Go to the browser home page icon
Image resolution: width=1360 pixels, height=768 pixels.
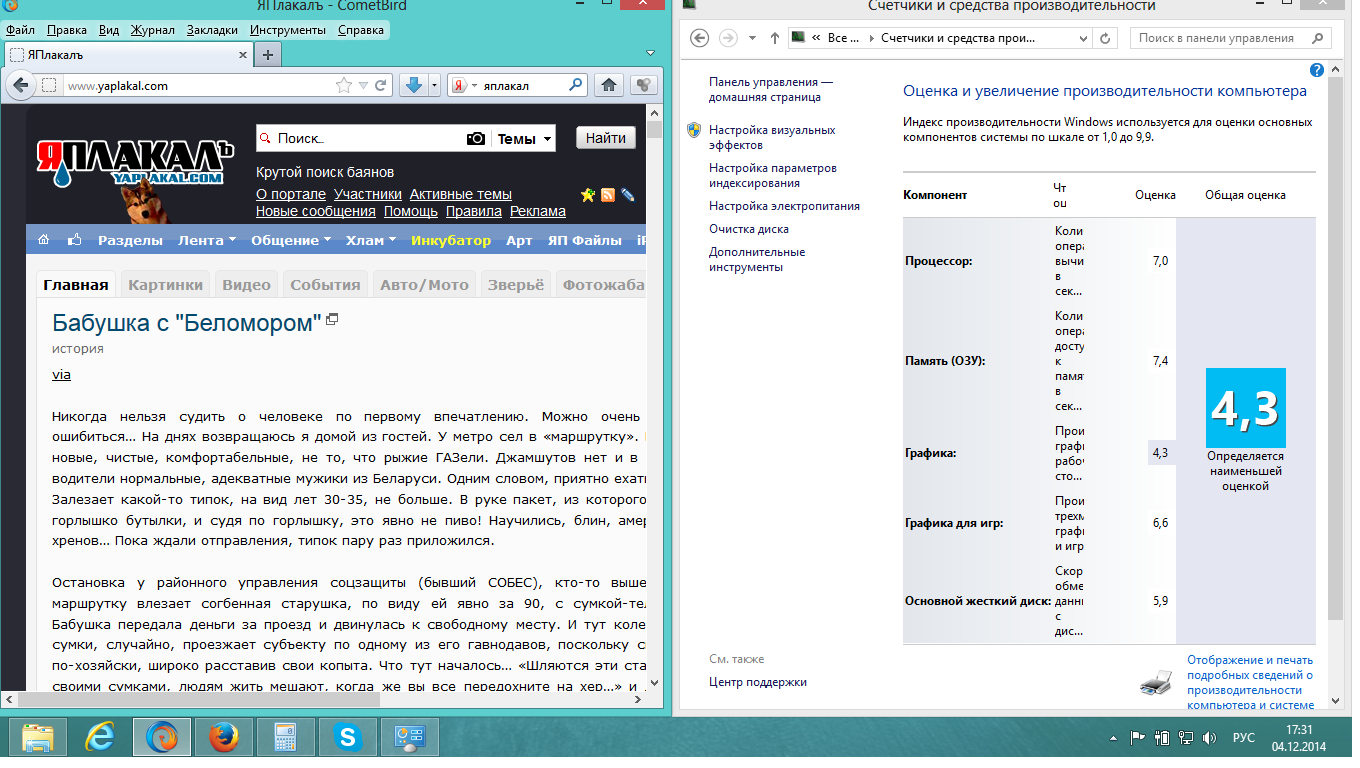coord(607,86)
